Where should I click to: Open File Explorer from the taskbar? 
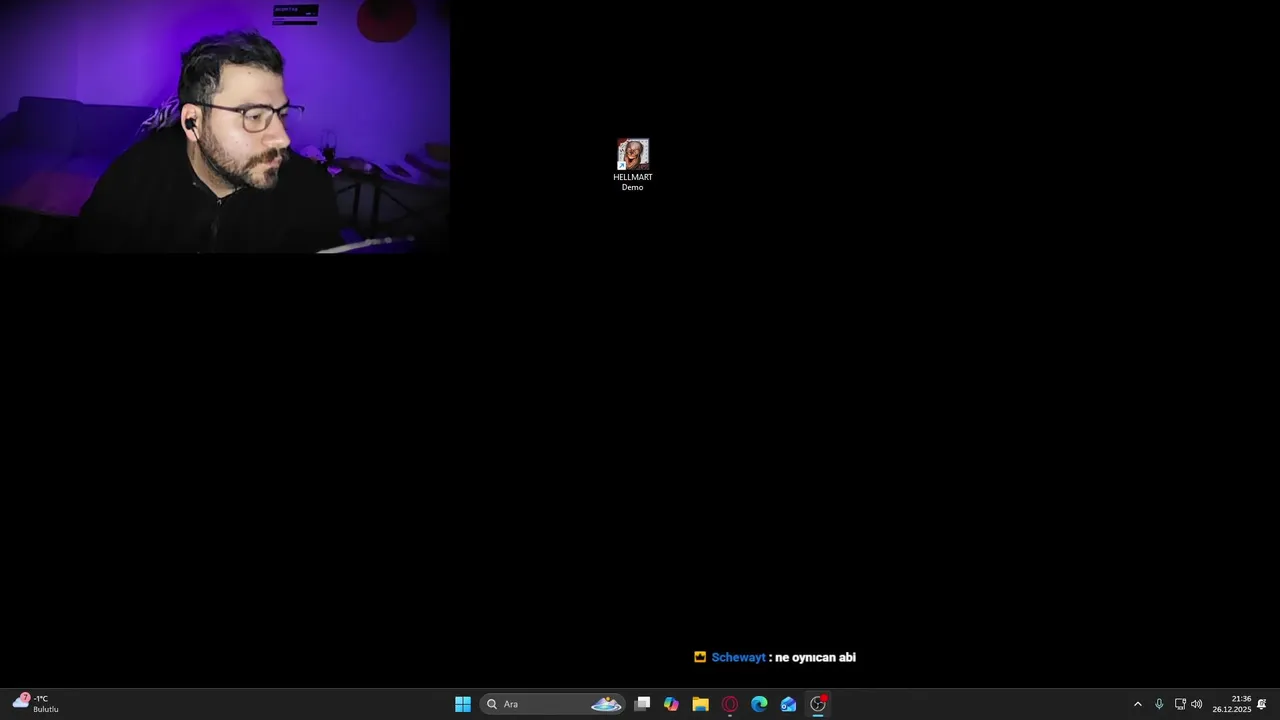(700, 704)
